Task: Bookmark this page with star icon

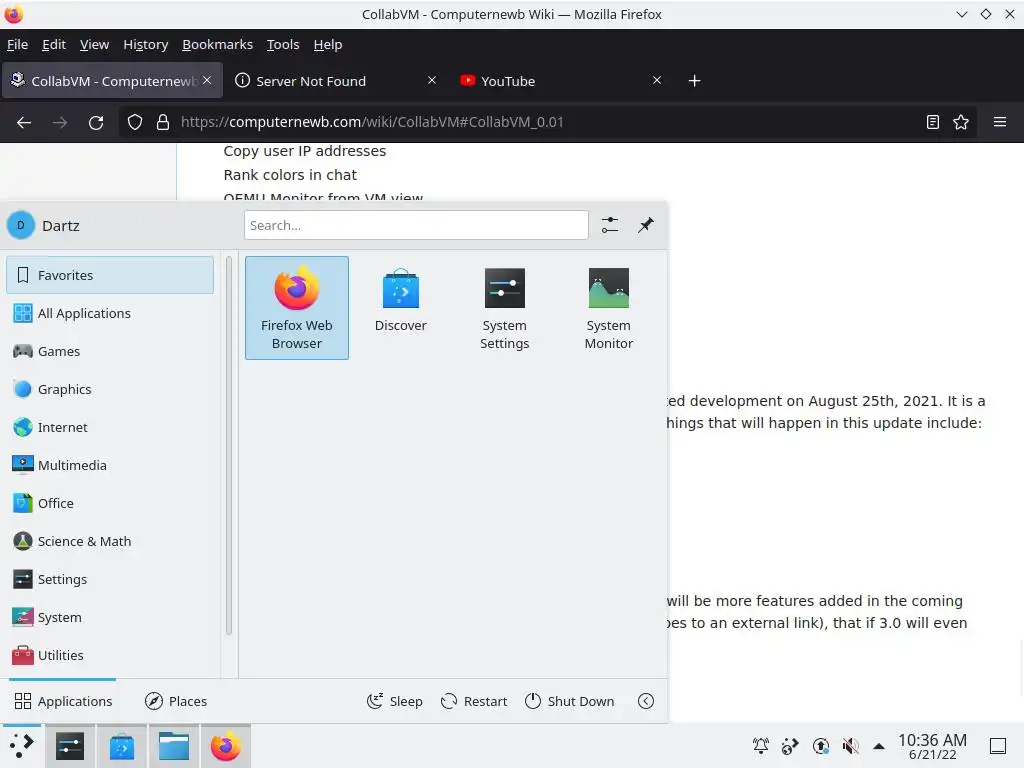Action: click(x=961, y=122)
